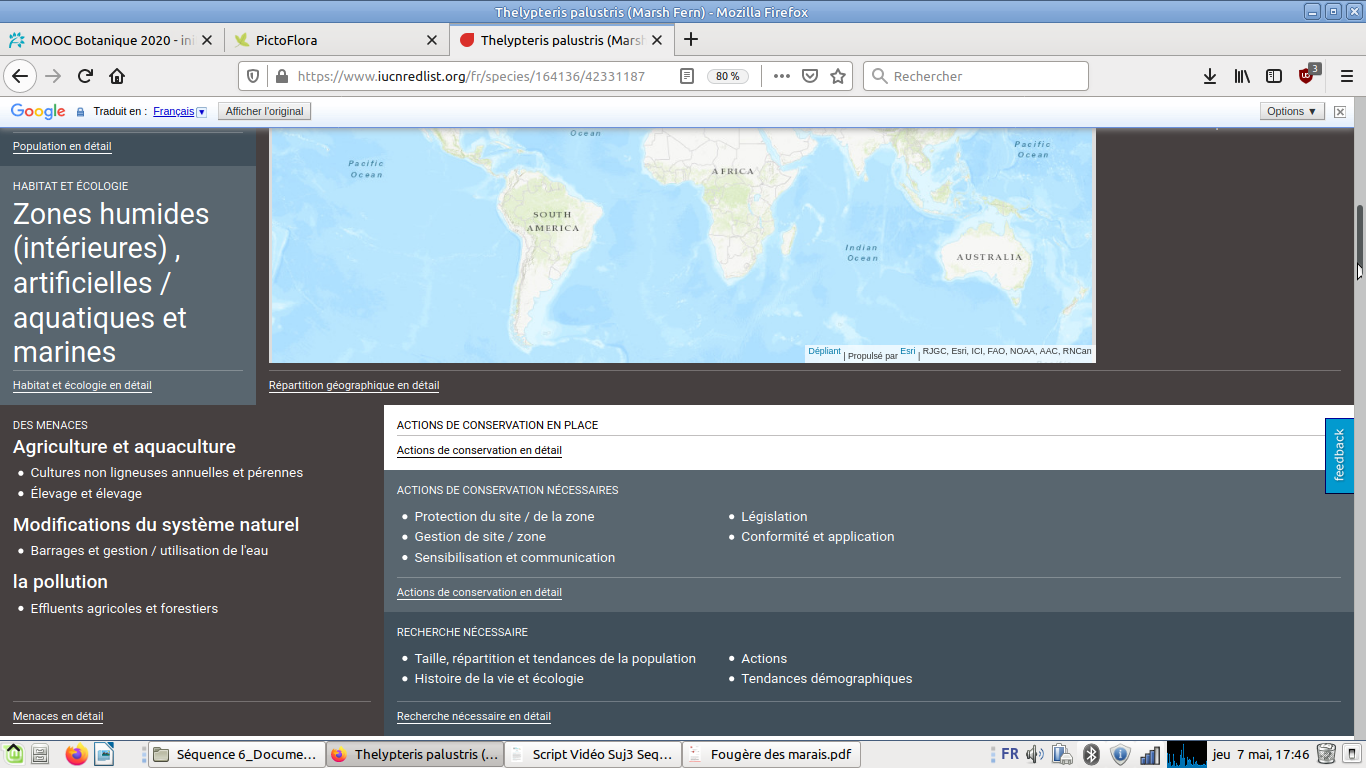This screenshot has width=1366, height=768.
Task: Open the Firefox hamburger menu
Action: click(x=1346, y=76)
